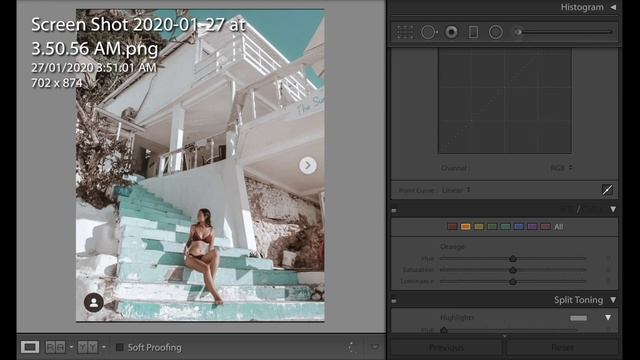The image size is (640, 360).
Task: Select the Crop Overlay grid tool
Action: pyautogui.click(x=404, y=32)
